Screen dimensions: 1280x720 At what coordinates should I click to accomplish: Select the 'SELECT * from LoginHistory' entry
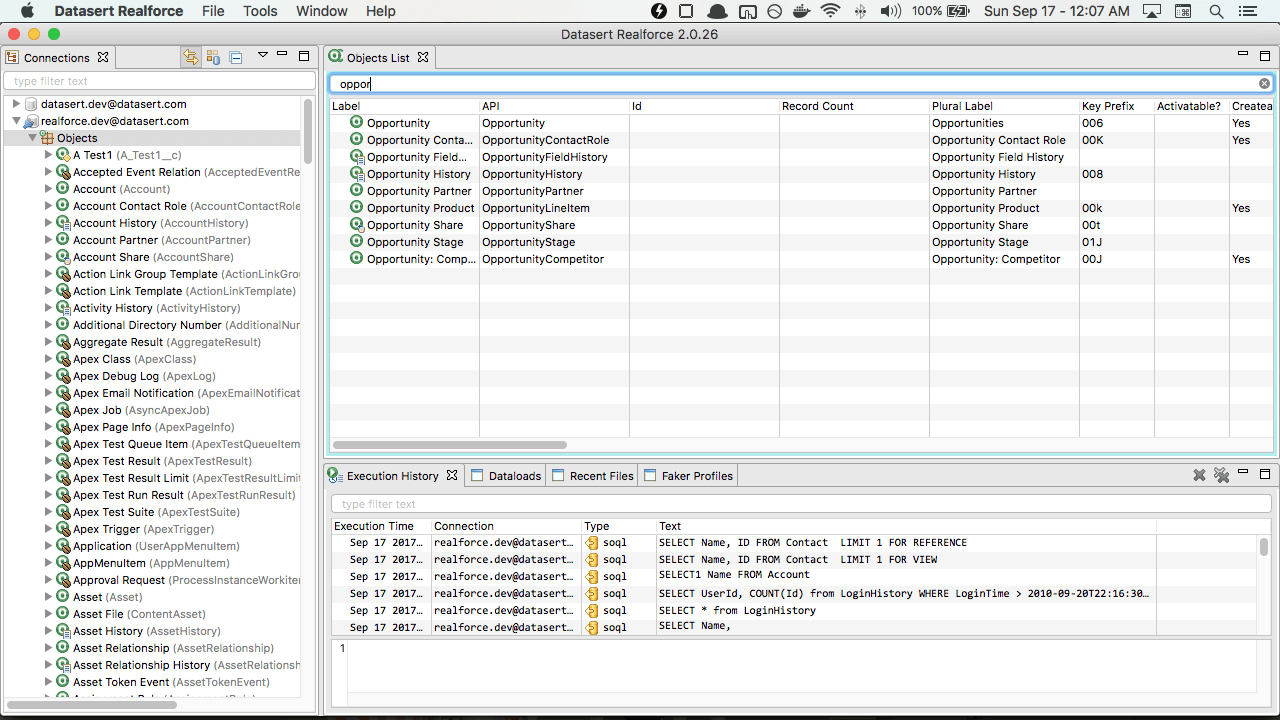(737, 610)
